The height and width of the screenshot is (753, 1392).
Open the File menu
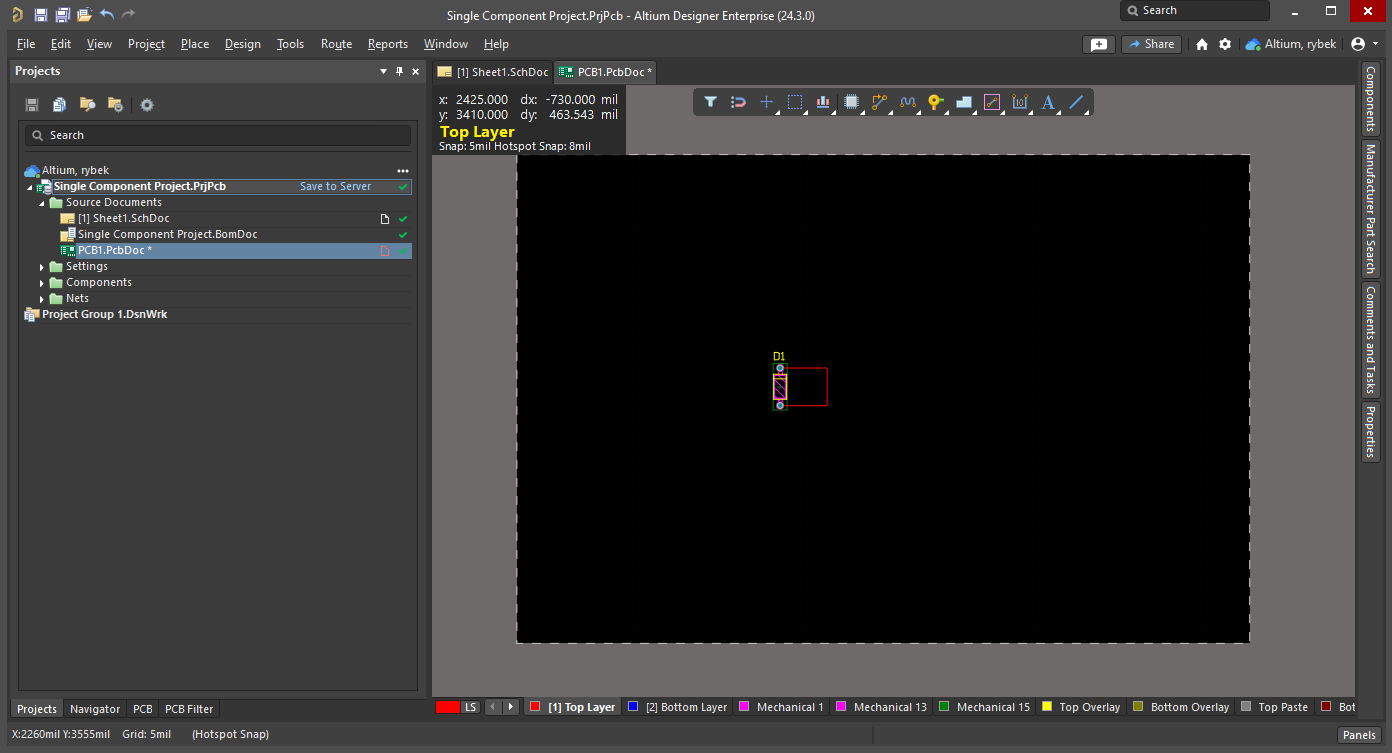tap(26, 44)
